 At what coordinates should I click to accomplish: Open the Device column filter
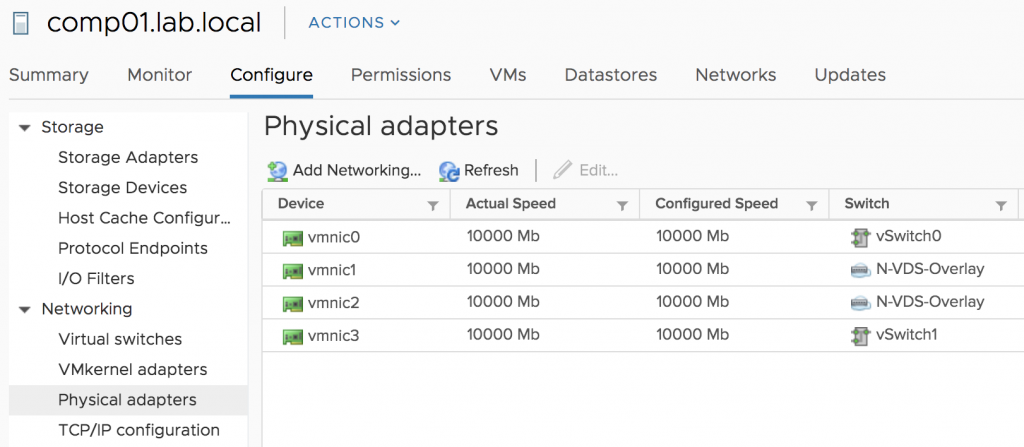[432, 205]
